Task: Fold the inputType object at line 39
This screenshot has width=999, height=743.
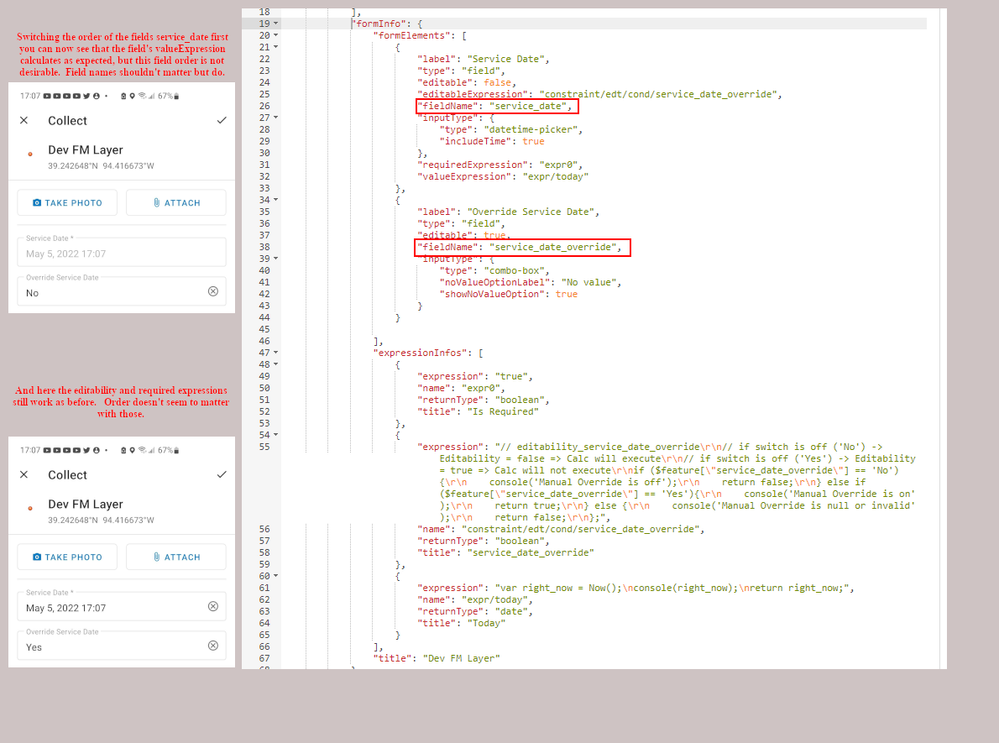Action: point(276,258)
